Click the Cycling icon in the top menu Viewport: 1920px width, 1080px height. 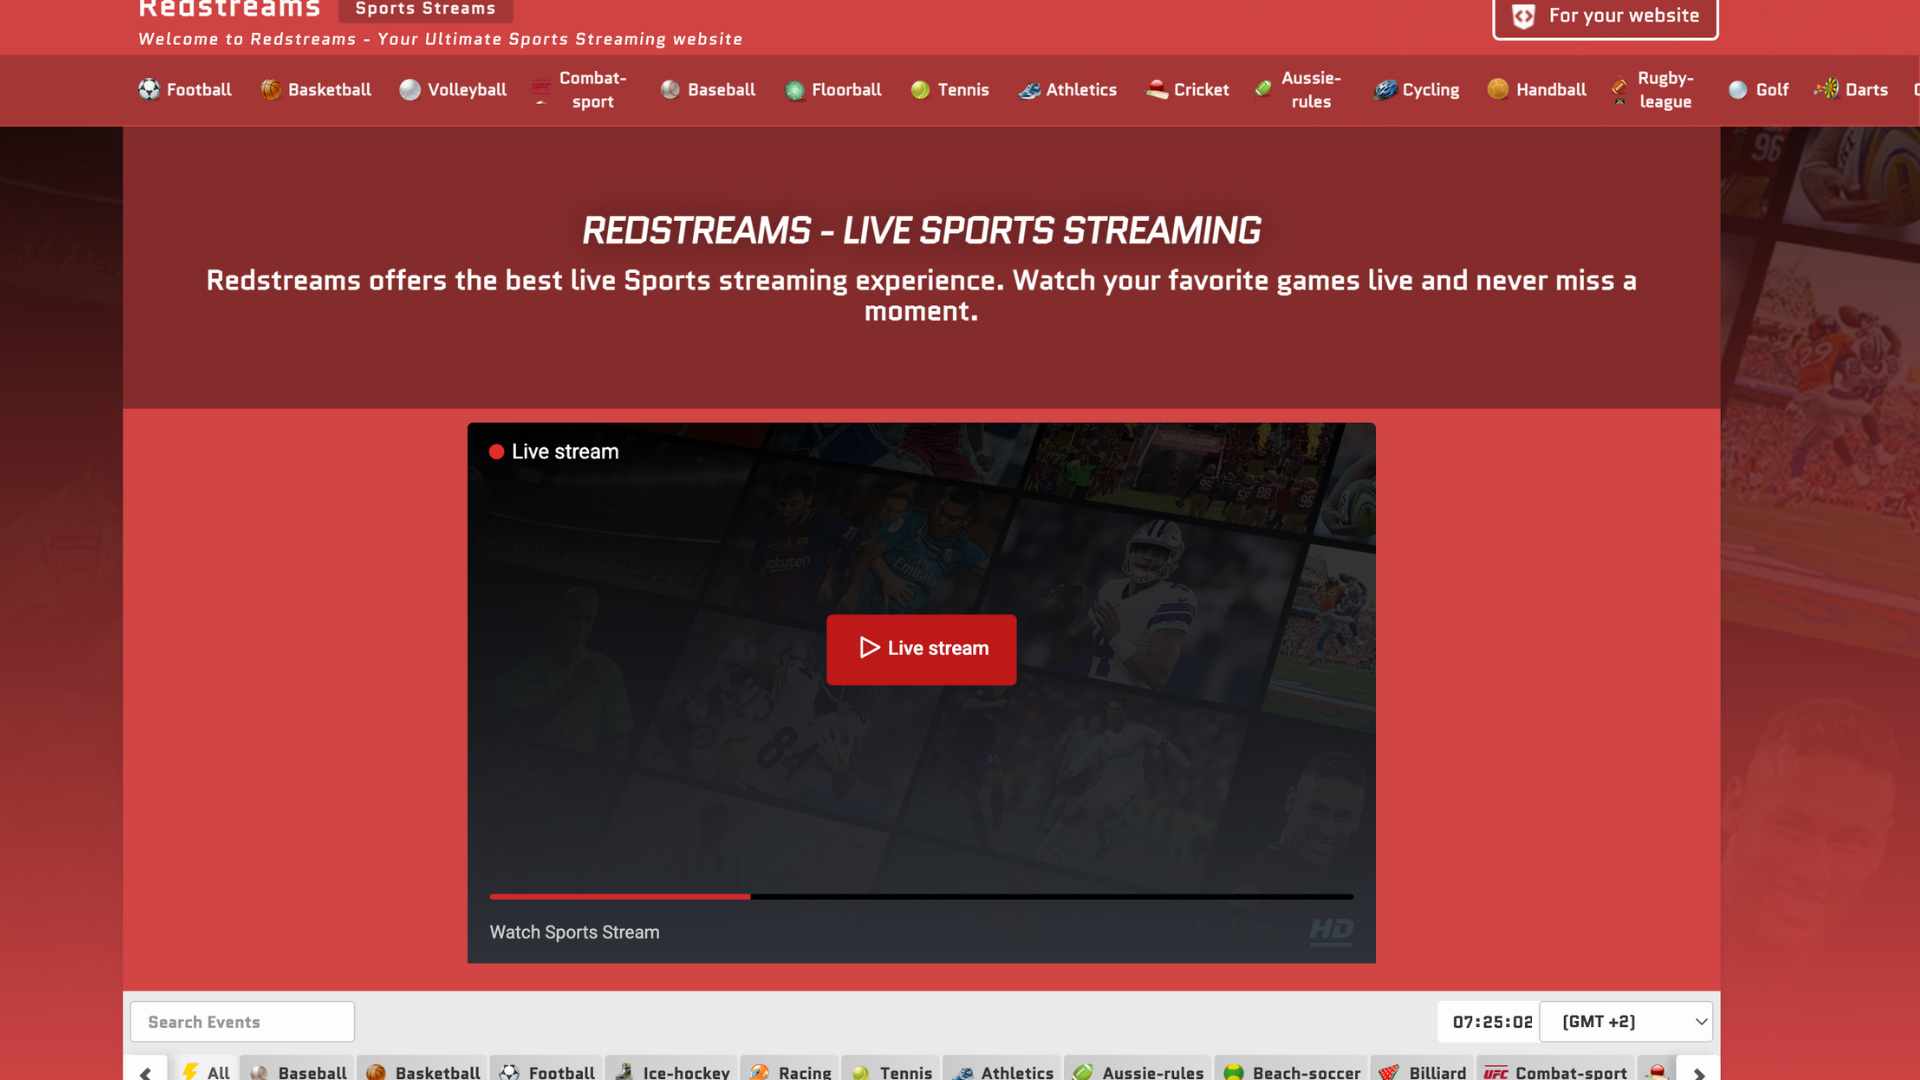tap(1386, 90)
